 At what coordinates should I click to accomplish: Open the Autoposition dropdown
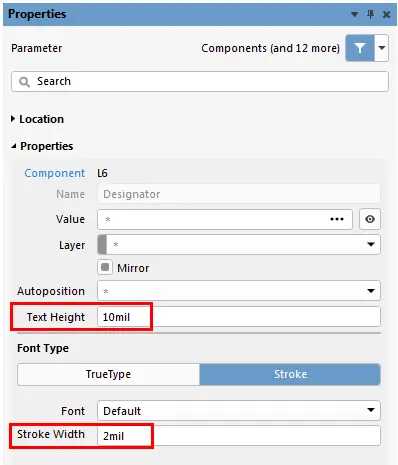pos(239,291)
